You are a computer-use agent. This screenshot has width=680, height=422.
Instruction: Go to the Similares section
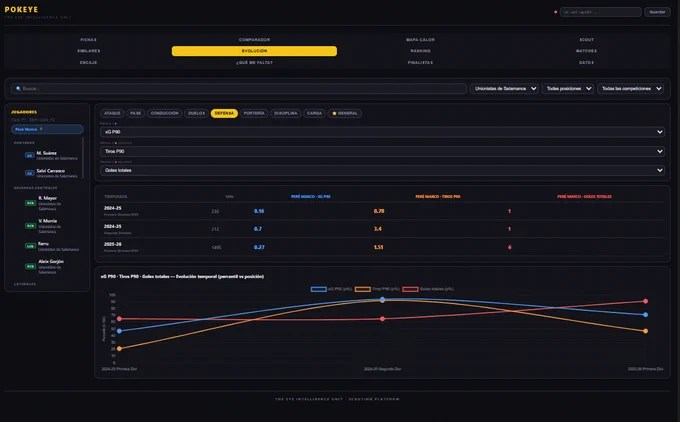tap(88, 51)
